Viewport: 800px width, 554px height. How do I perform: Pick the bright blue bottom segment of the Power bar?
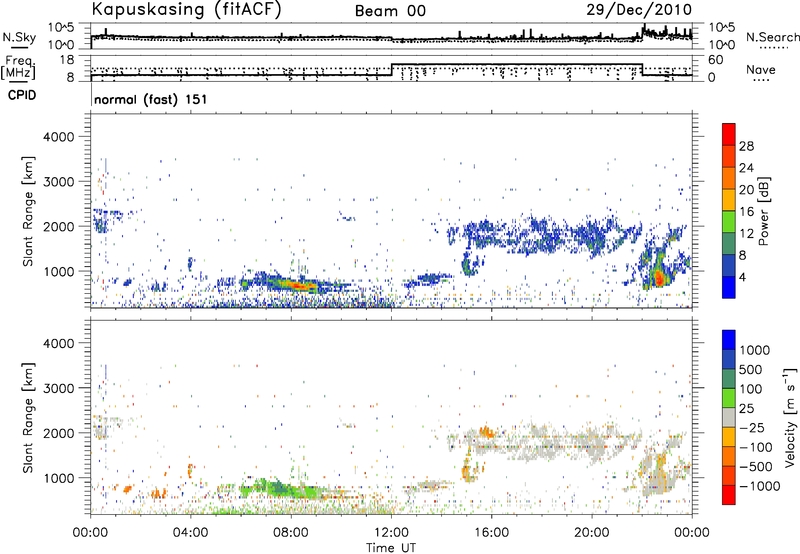coord(729,287)
